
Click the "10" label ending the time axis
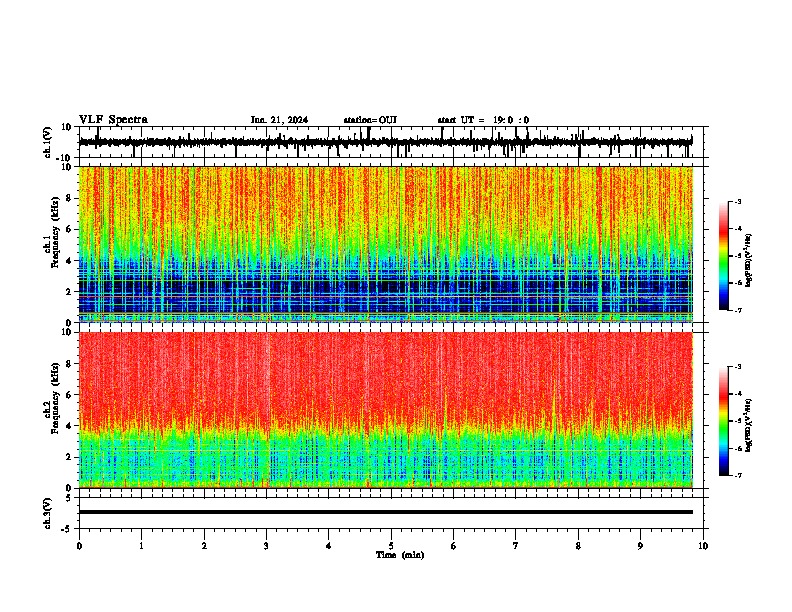tap(703, 546)
